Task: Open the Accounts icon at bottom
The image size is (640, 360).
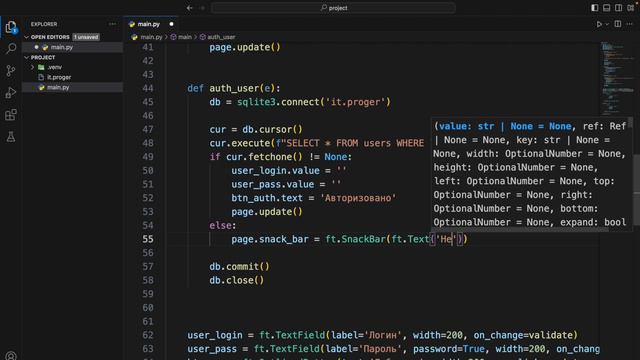Action: coord(11,356)
